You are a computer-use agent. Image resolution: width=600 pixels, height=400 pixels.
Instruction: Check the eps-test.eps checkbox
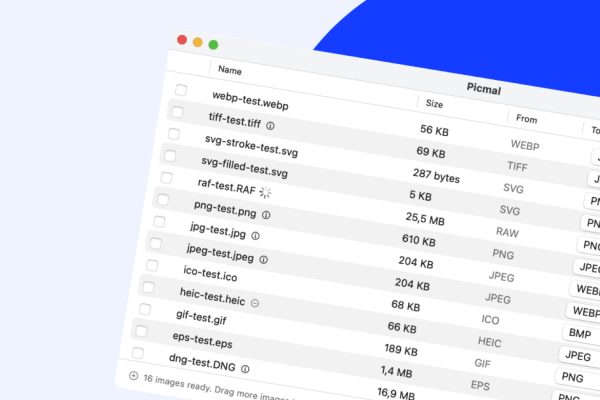[141, 331]
